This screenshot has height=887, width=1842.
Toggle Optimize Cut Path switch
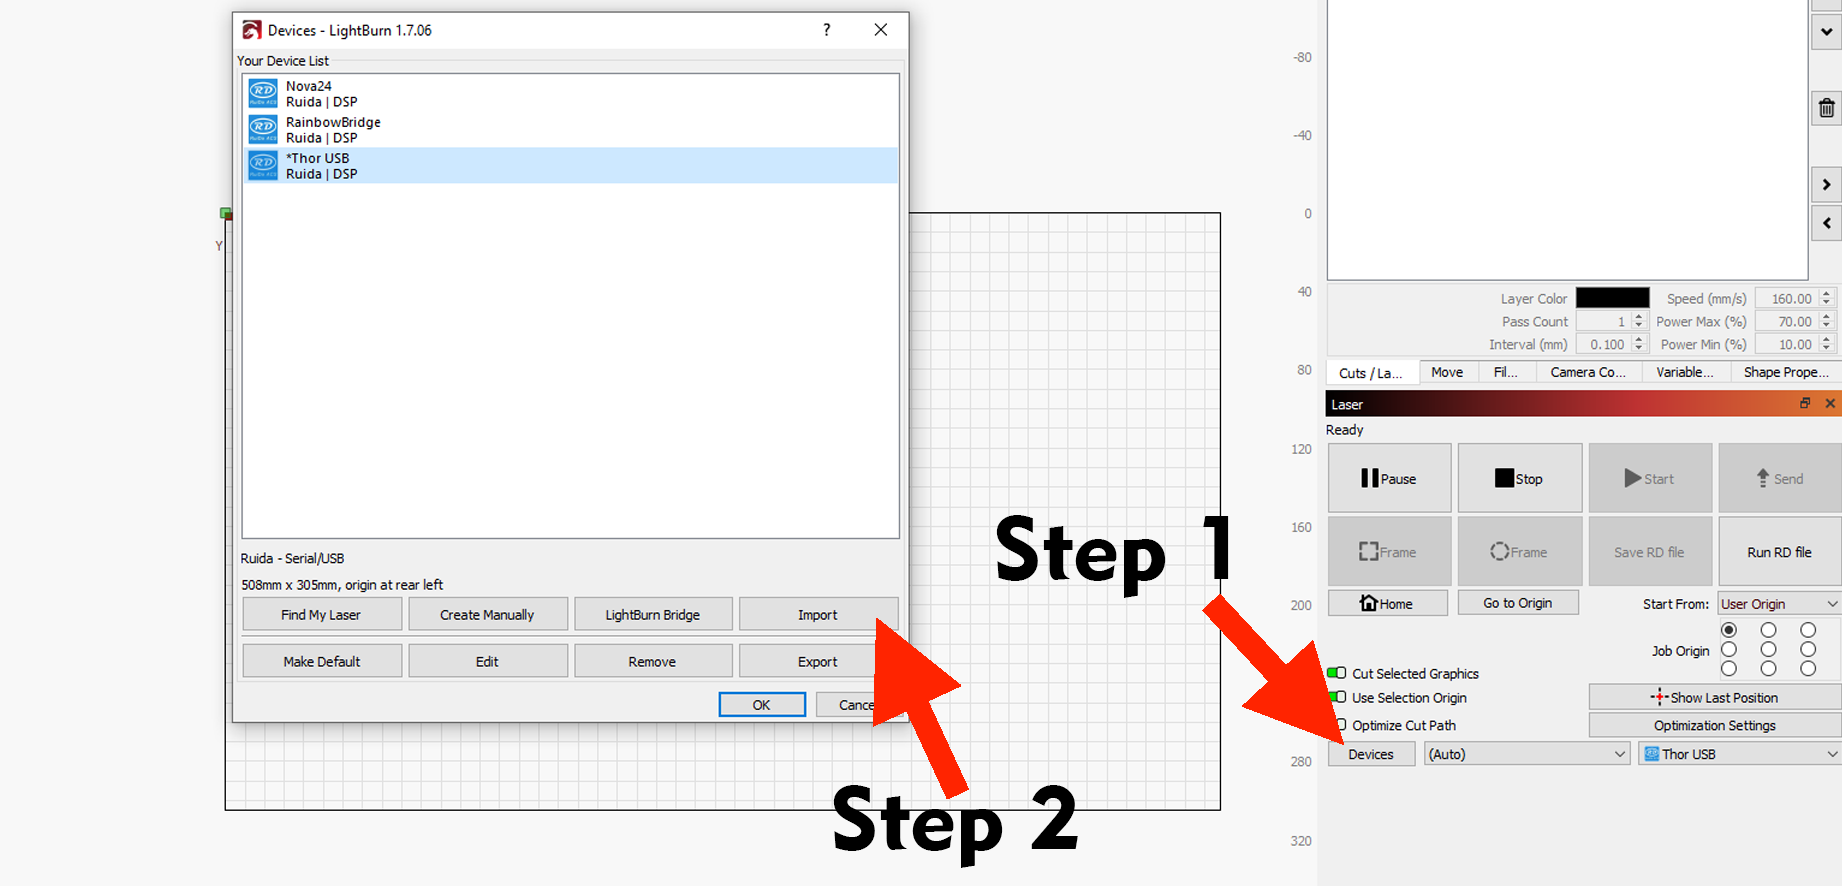pos(1340,725)
